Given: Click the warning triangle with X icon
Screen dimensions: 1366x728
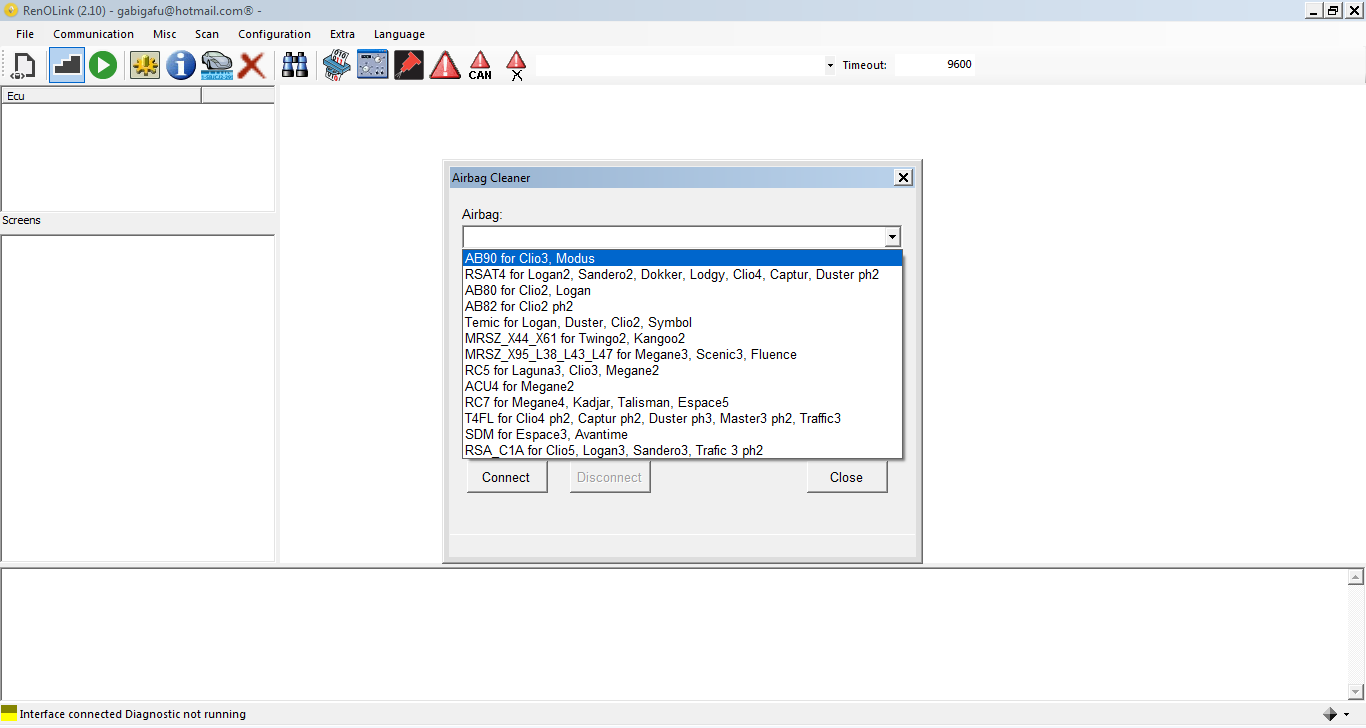Looking at the screenshot, I should point(516,66).
